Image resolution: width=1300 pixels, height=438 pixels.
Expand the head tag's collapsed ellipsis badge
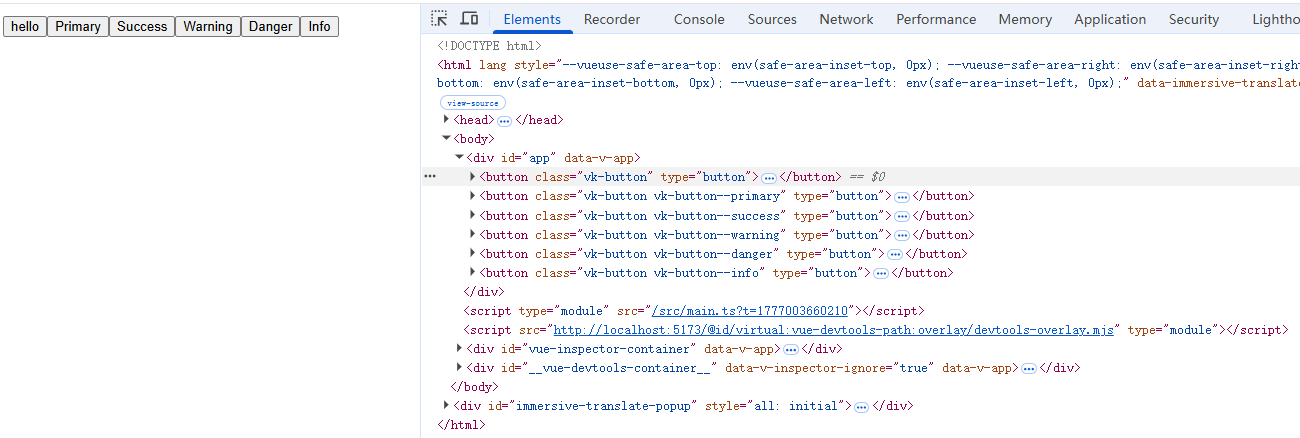(505, 120)
